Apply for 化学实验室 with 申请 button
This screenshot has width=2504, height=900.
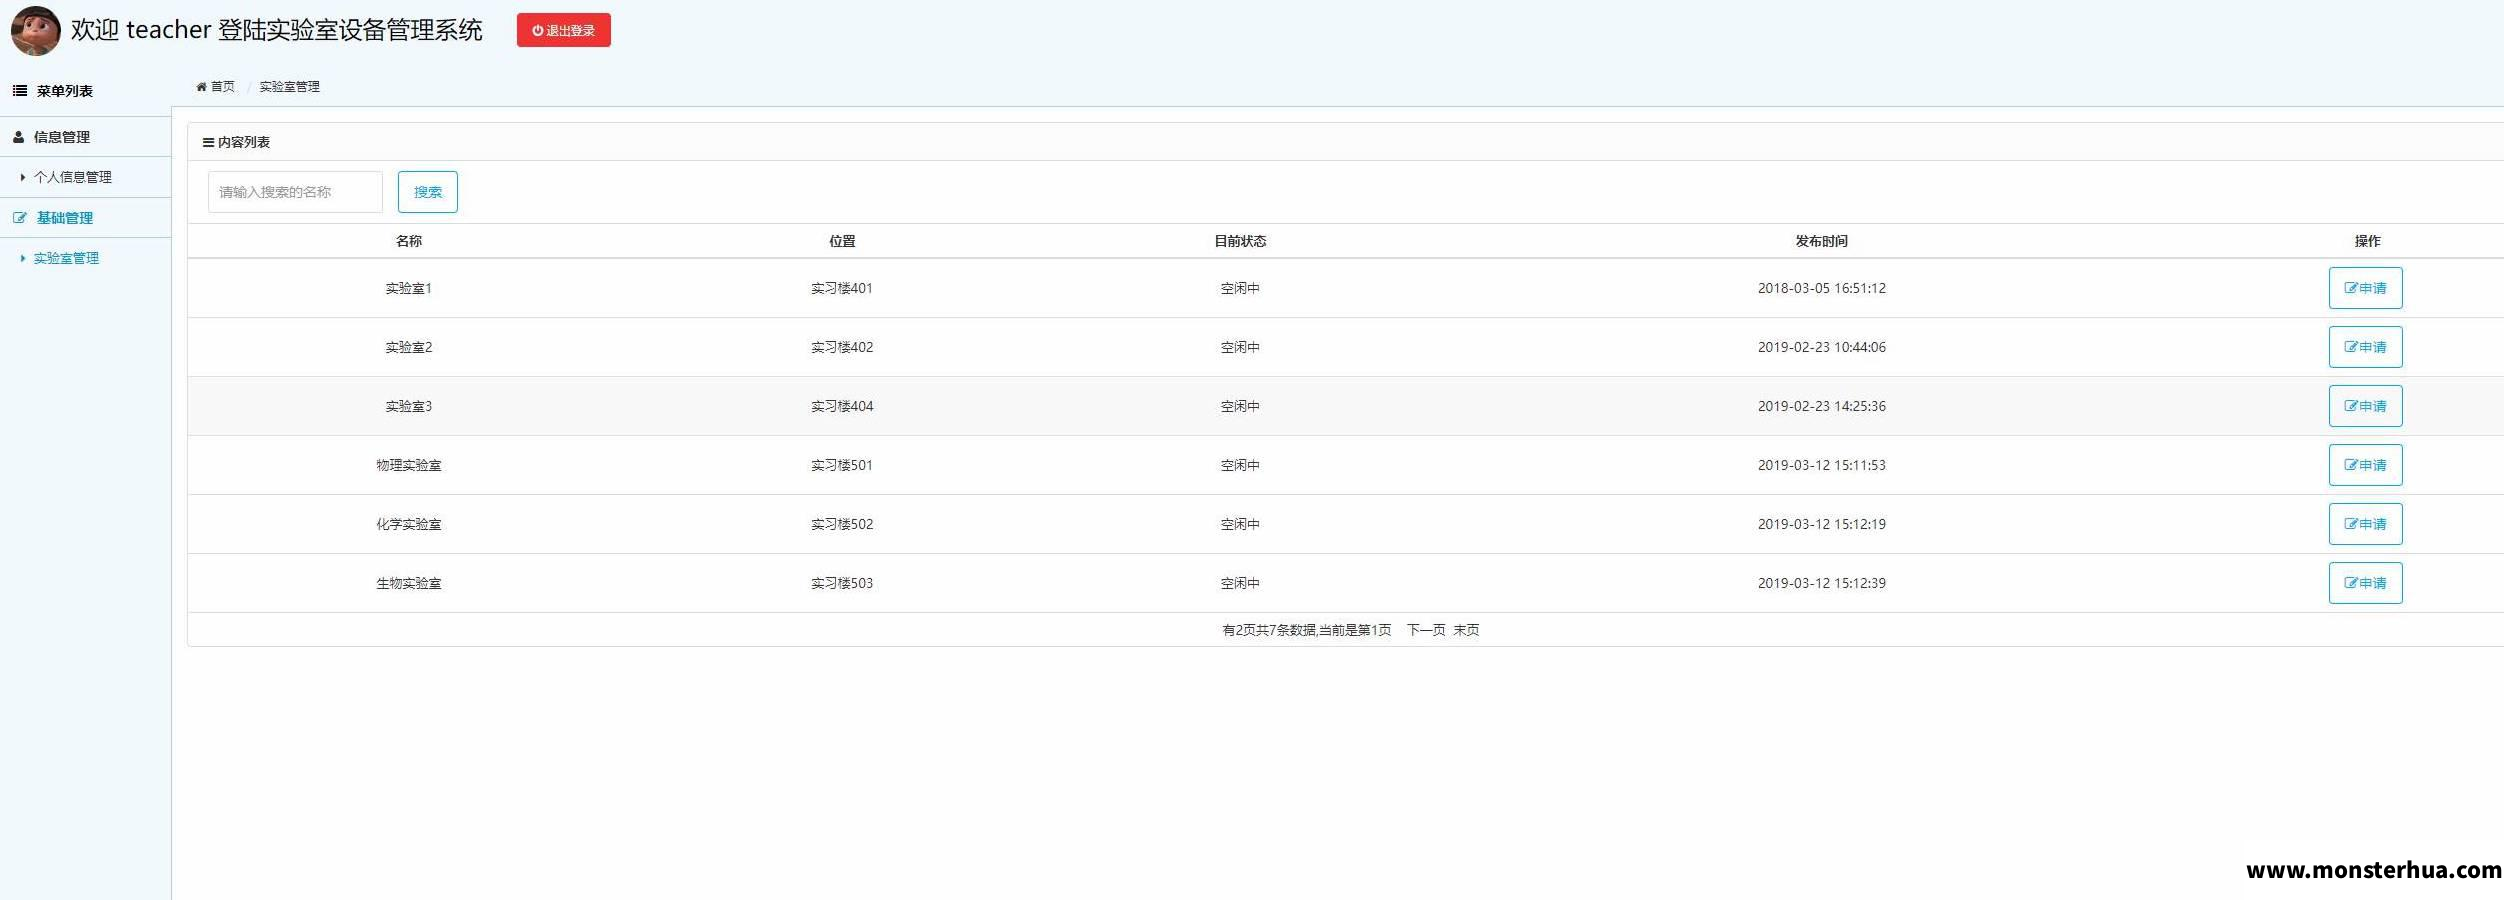[x=2365, y=524]
